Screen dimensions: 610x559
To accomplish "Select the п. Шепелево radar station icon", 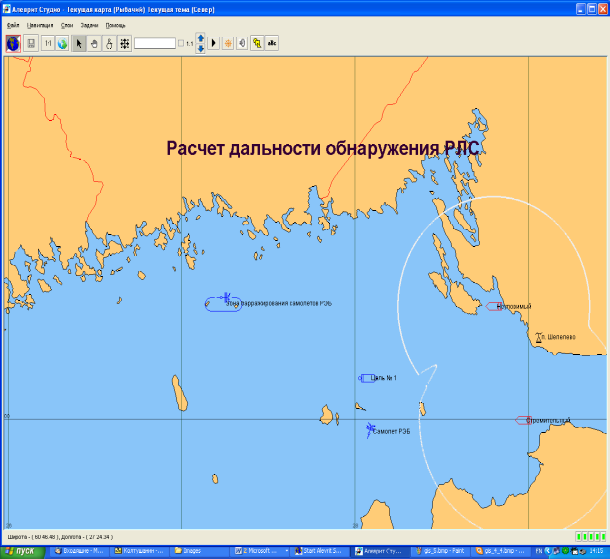I will [539, 337].
